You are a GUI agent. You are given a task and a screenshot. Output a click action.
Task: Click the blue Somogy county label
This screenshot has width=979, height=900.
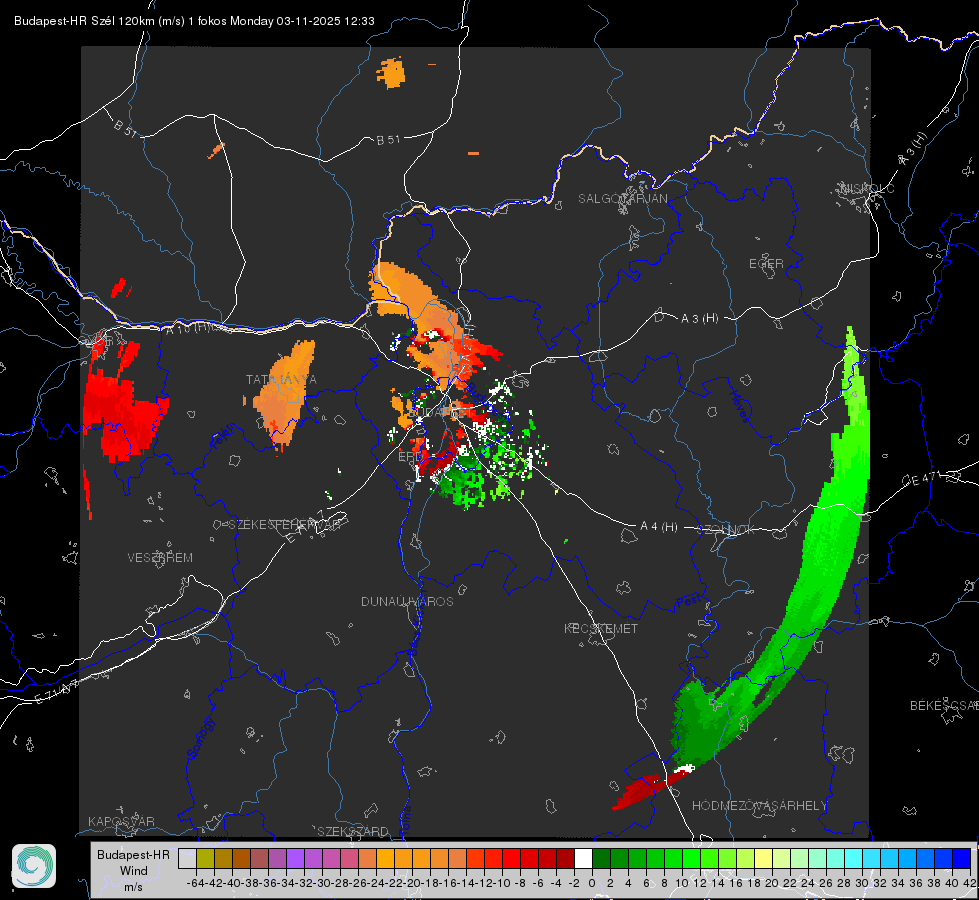[200, 738]
